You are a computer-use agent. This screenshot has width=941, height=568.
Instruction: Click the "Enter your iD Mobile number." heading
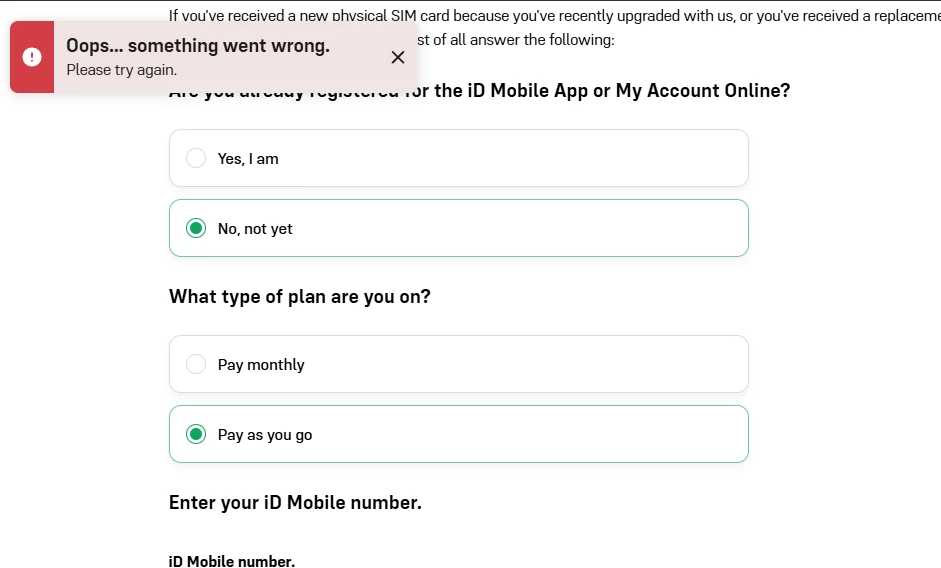point(295,503)
